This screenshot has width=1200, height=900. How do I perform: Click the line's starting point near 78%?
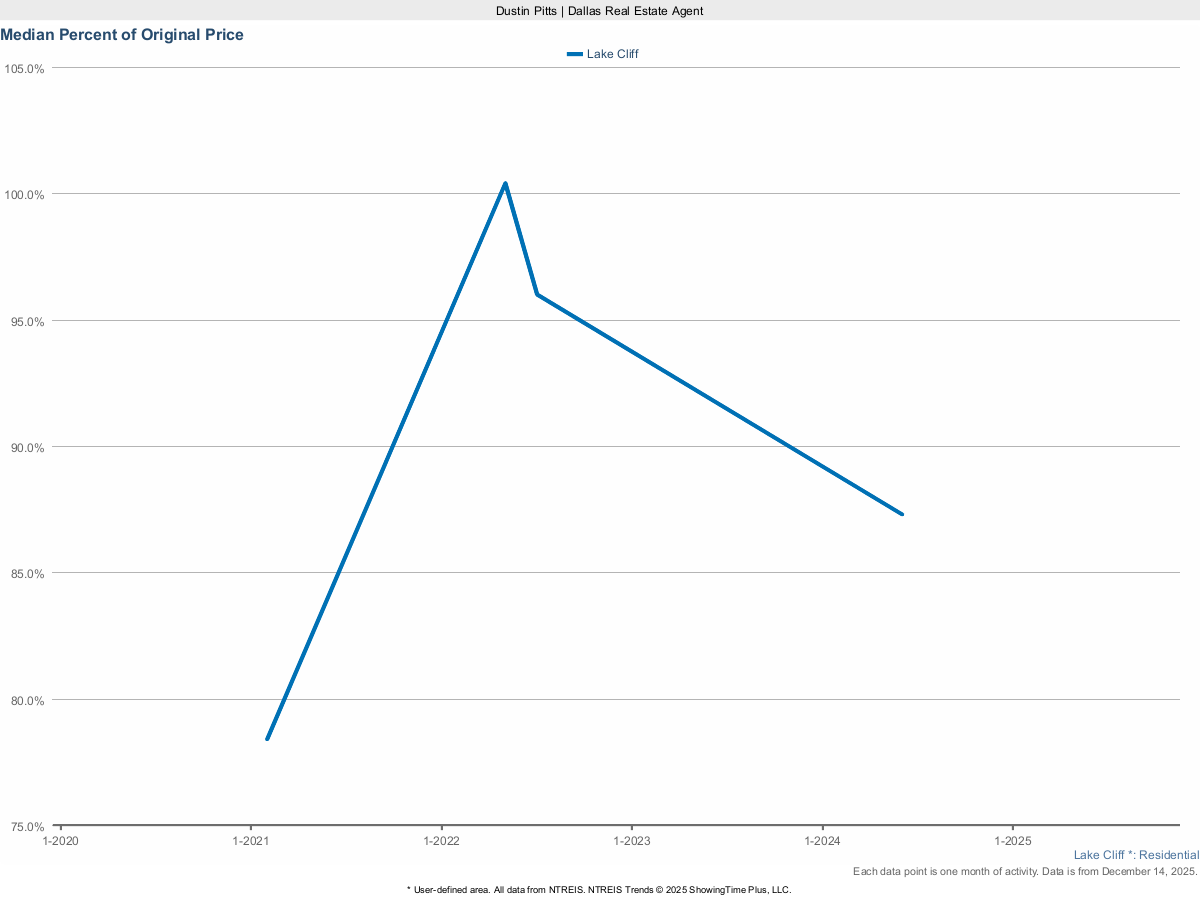(267, 739)
